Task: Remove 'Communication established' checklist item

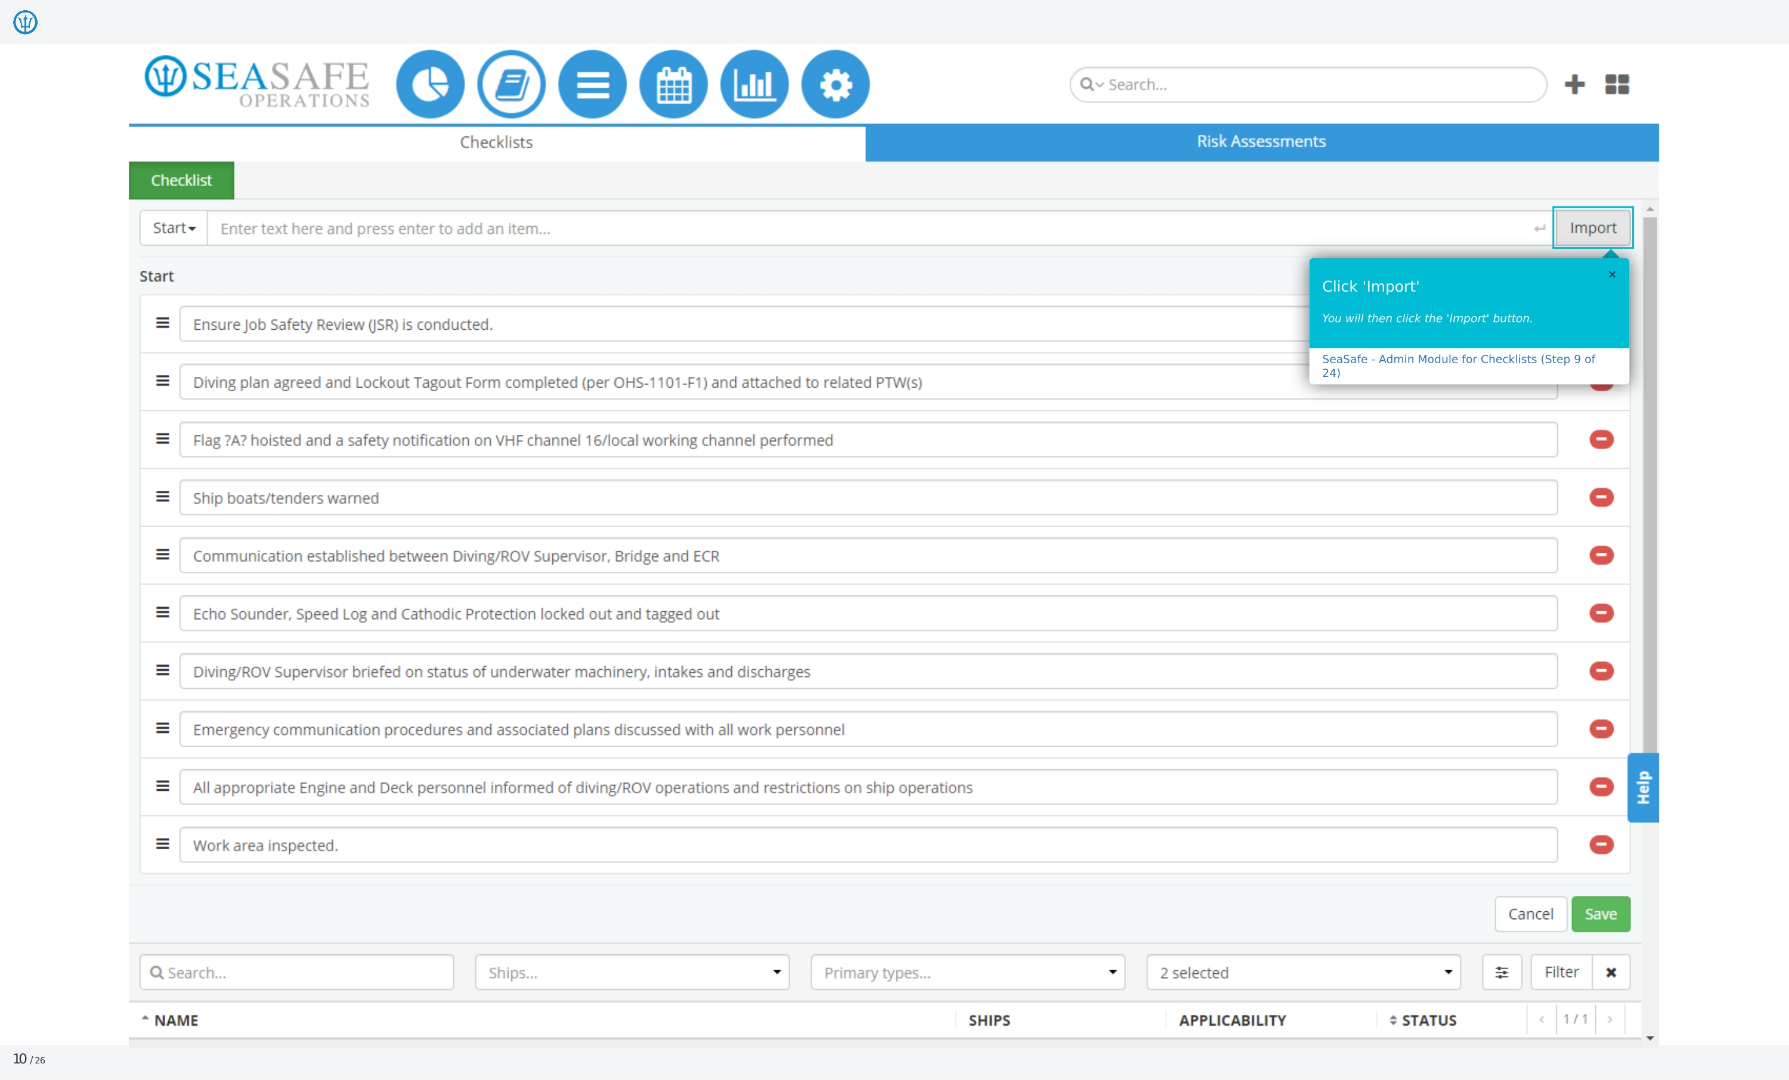Action: [1601, 556]
